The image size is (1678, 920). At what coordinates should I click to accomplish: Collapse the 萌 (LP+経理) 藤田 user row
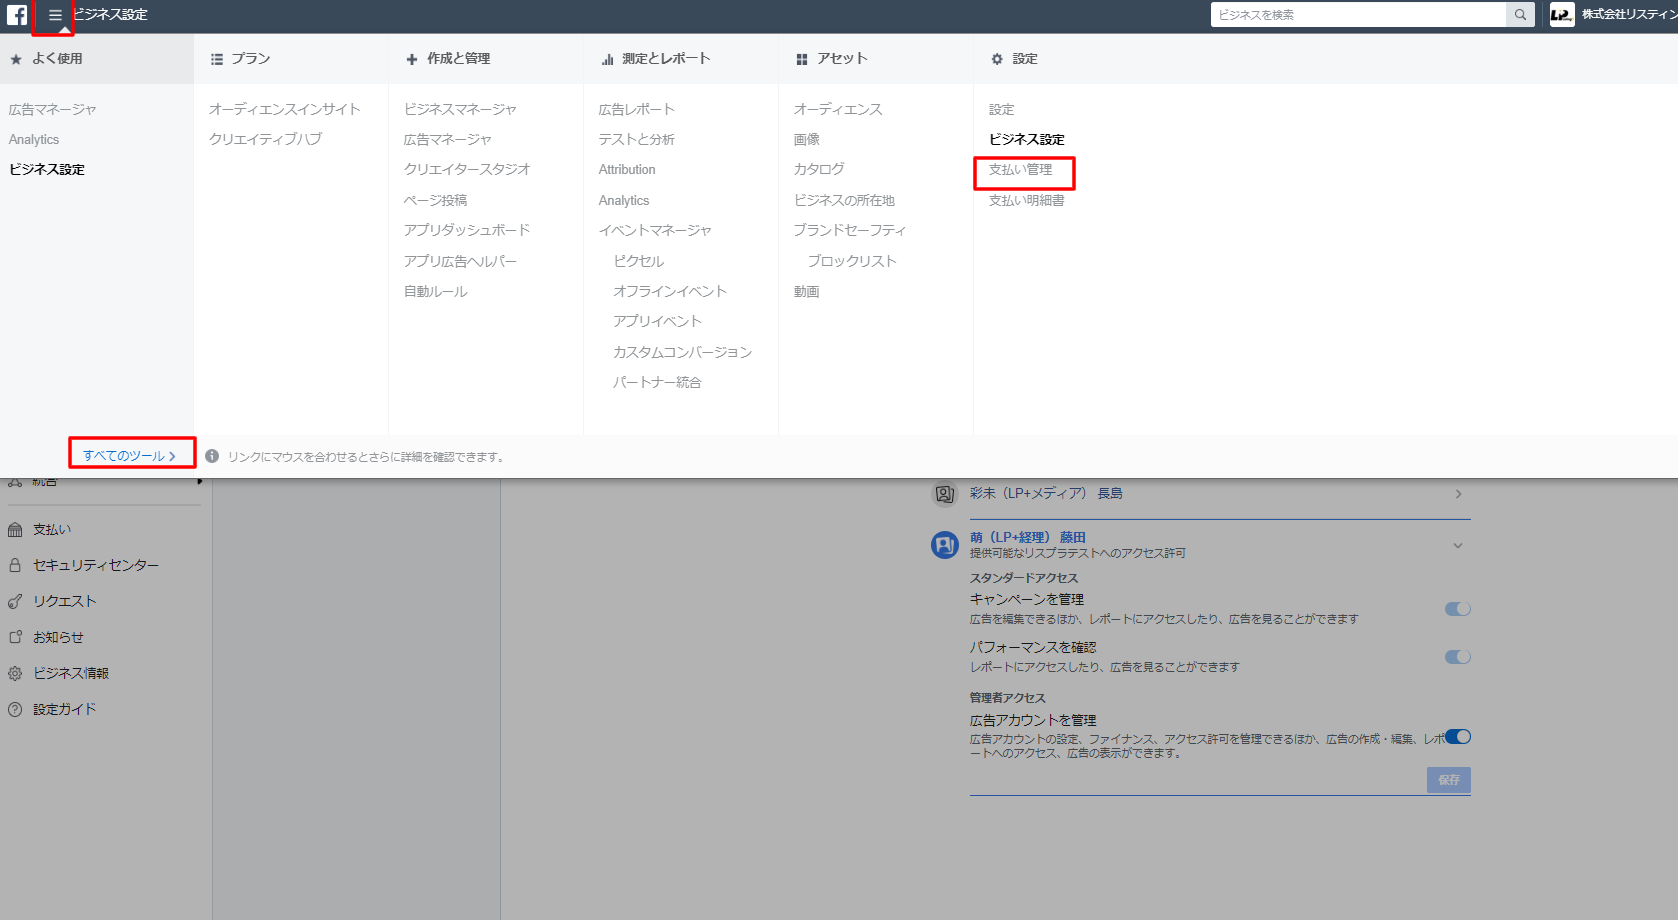point(1457,545)
